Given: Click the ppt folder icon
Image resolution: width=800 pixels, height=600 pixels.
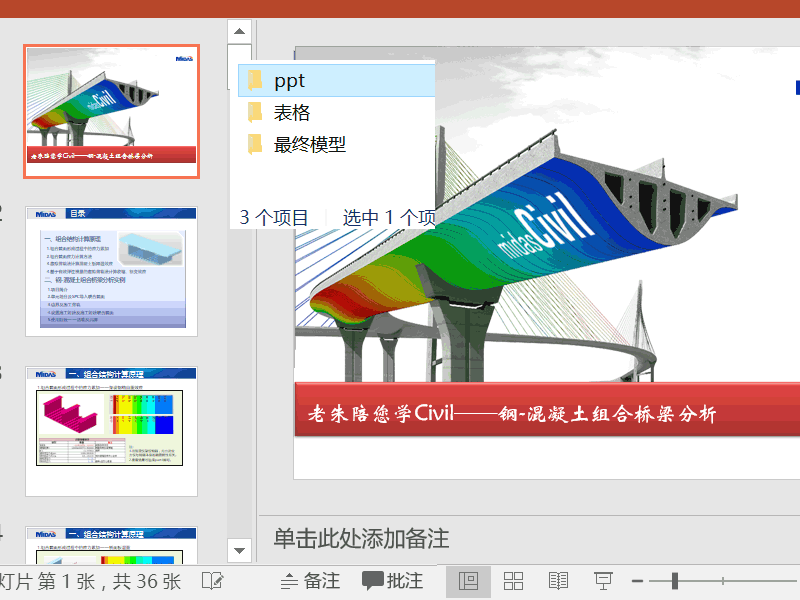Looking at the screenshot, I should point(255,81).
